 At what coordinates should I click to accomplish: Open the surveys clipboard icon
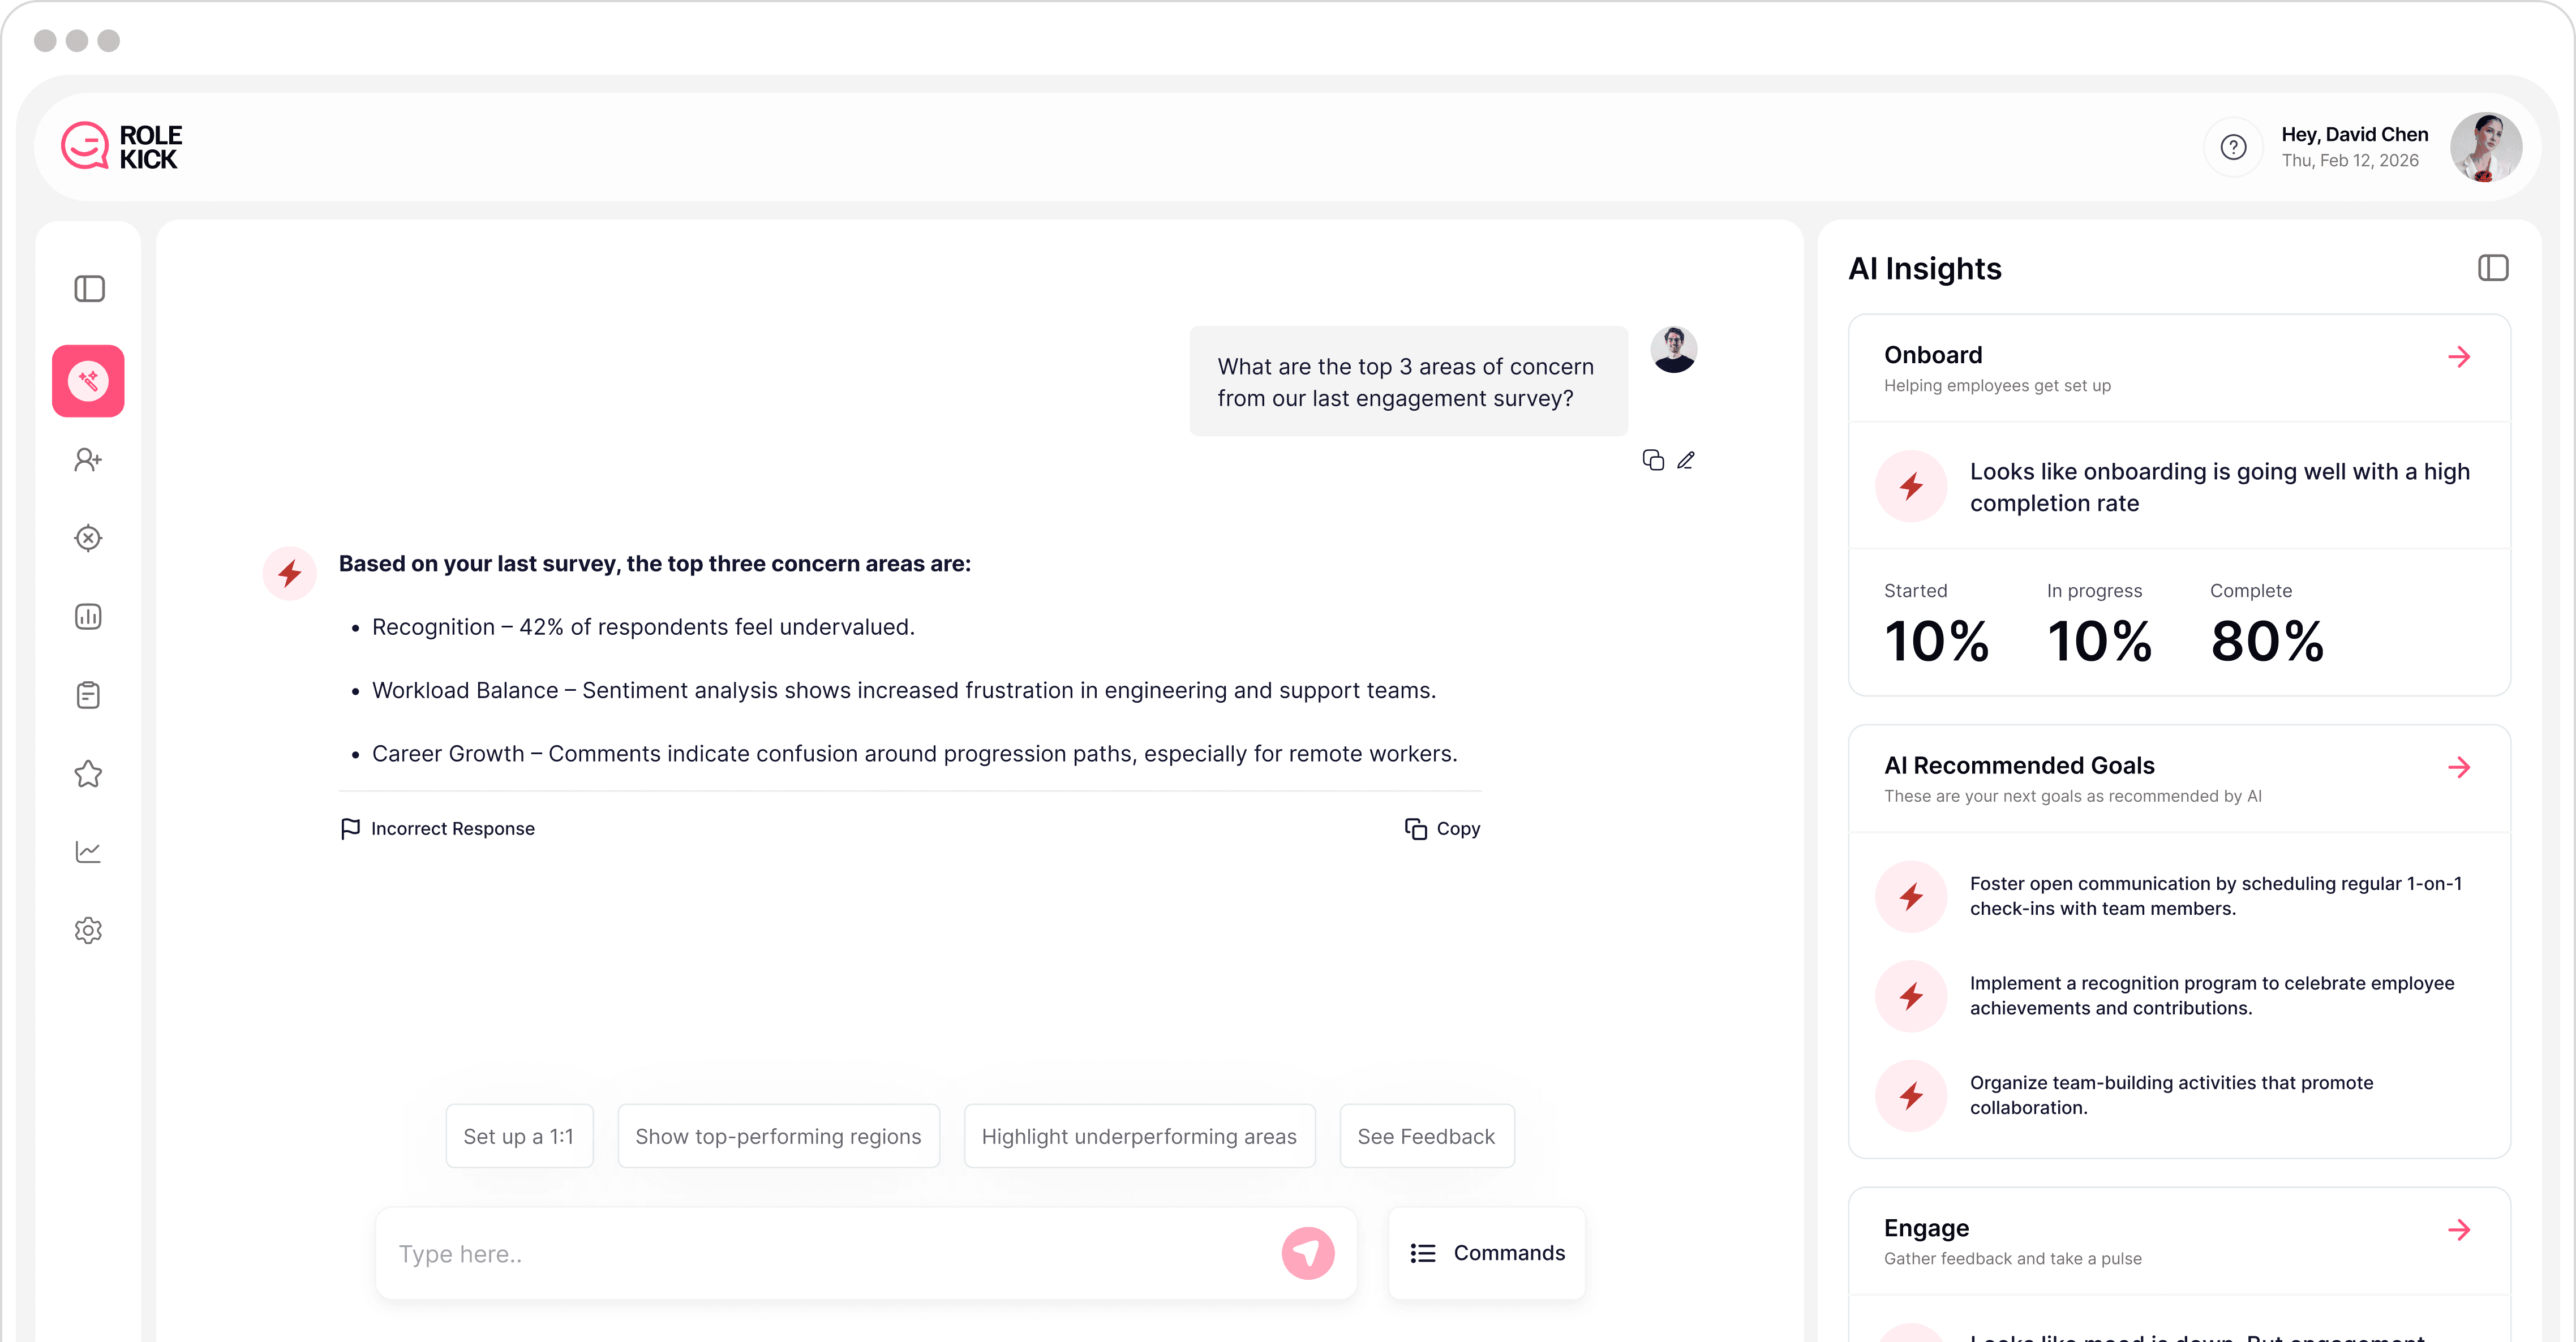(88, 694)
